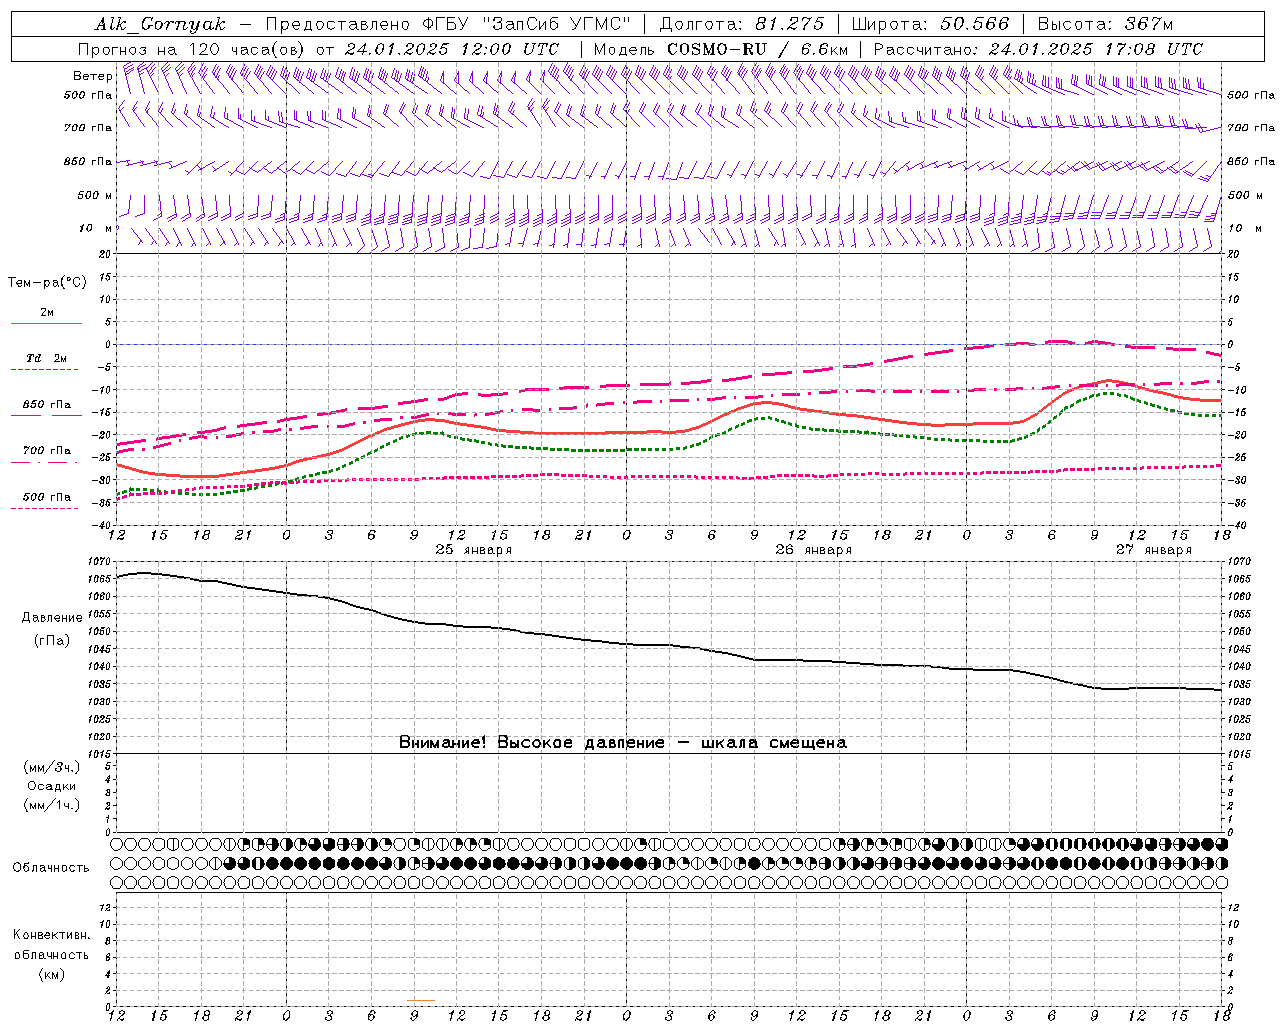Select the (мм/3ч.) precipitation unit label
Viewport: 1280px width, 1024px height.
(x=52, y=767)
